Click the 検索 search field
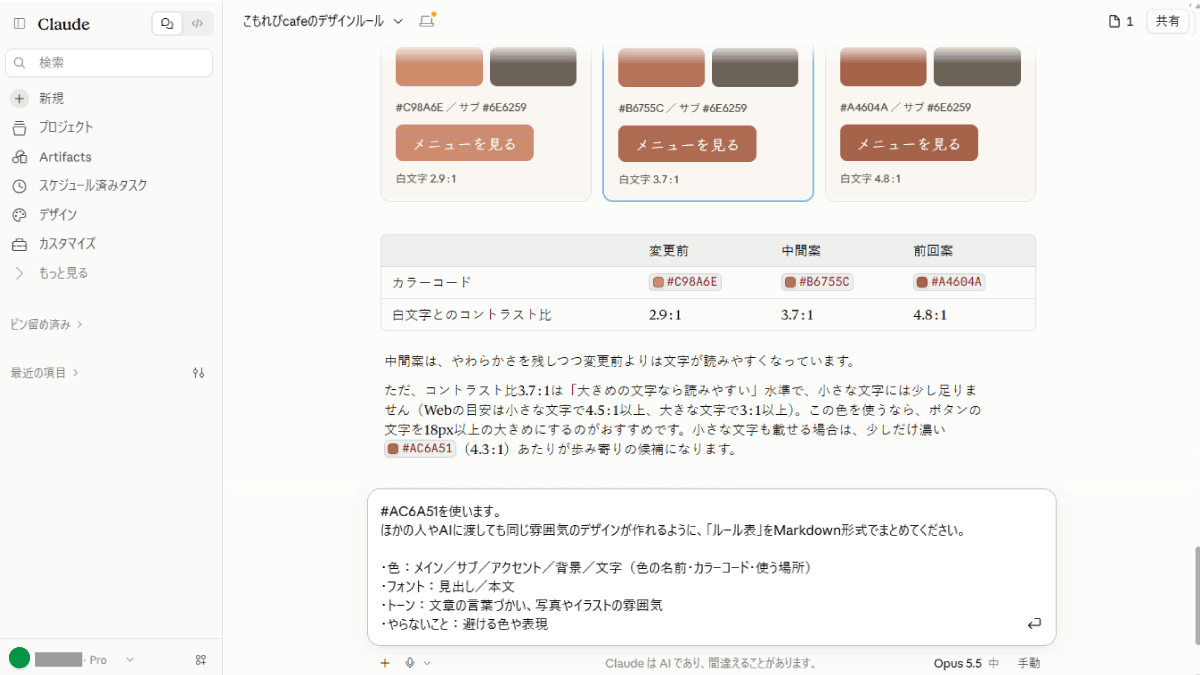This screenshot has height=675, width=1200. 109,62
